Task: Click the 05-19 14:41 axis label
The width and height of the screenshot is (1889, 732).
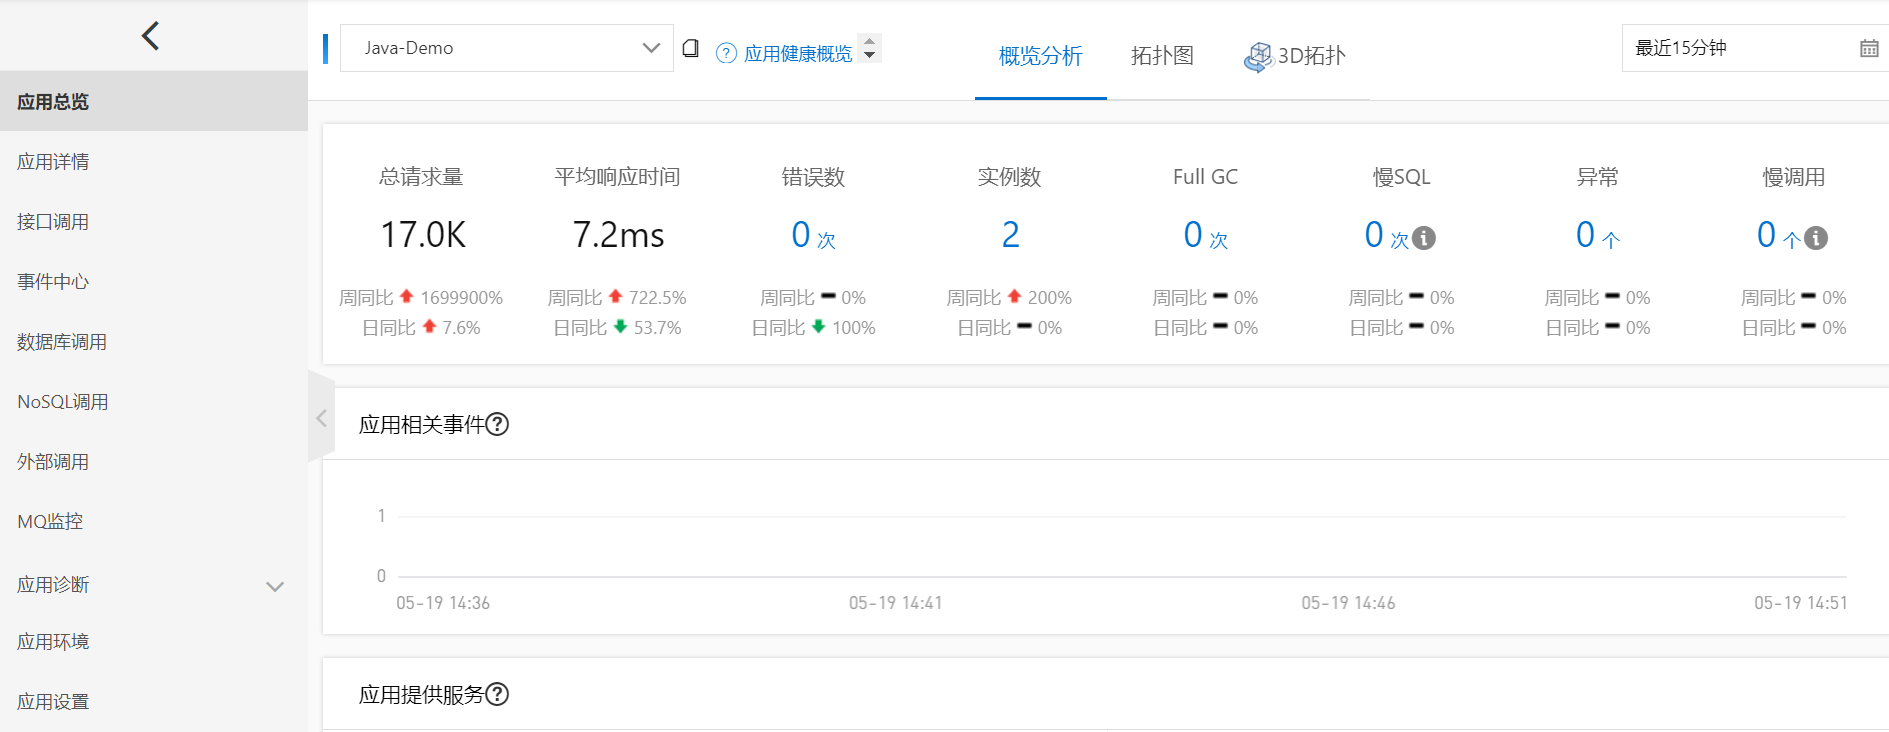Action: [895, 603]
